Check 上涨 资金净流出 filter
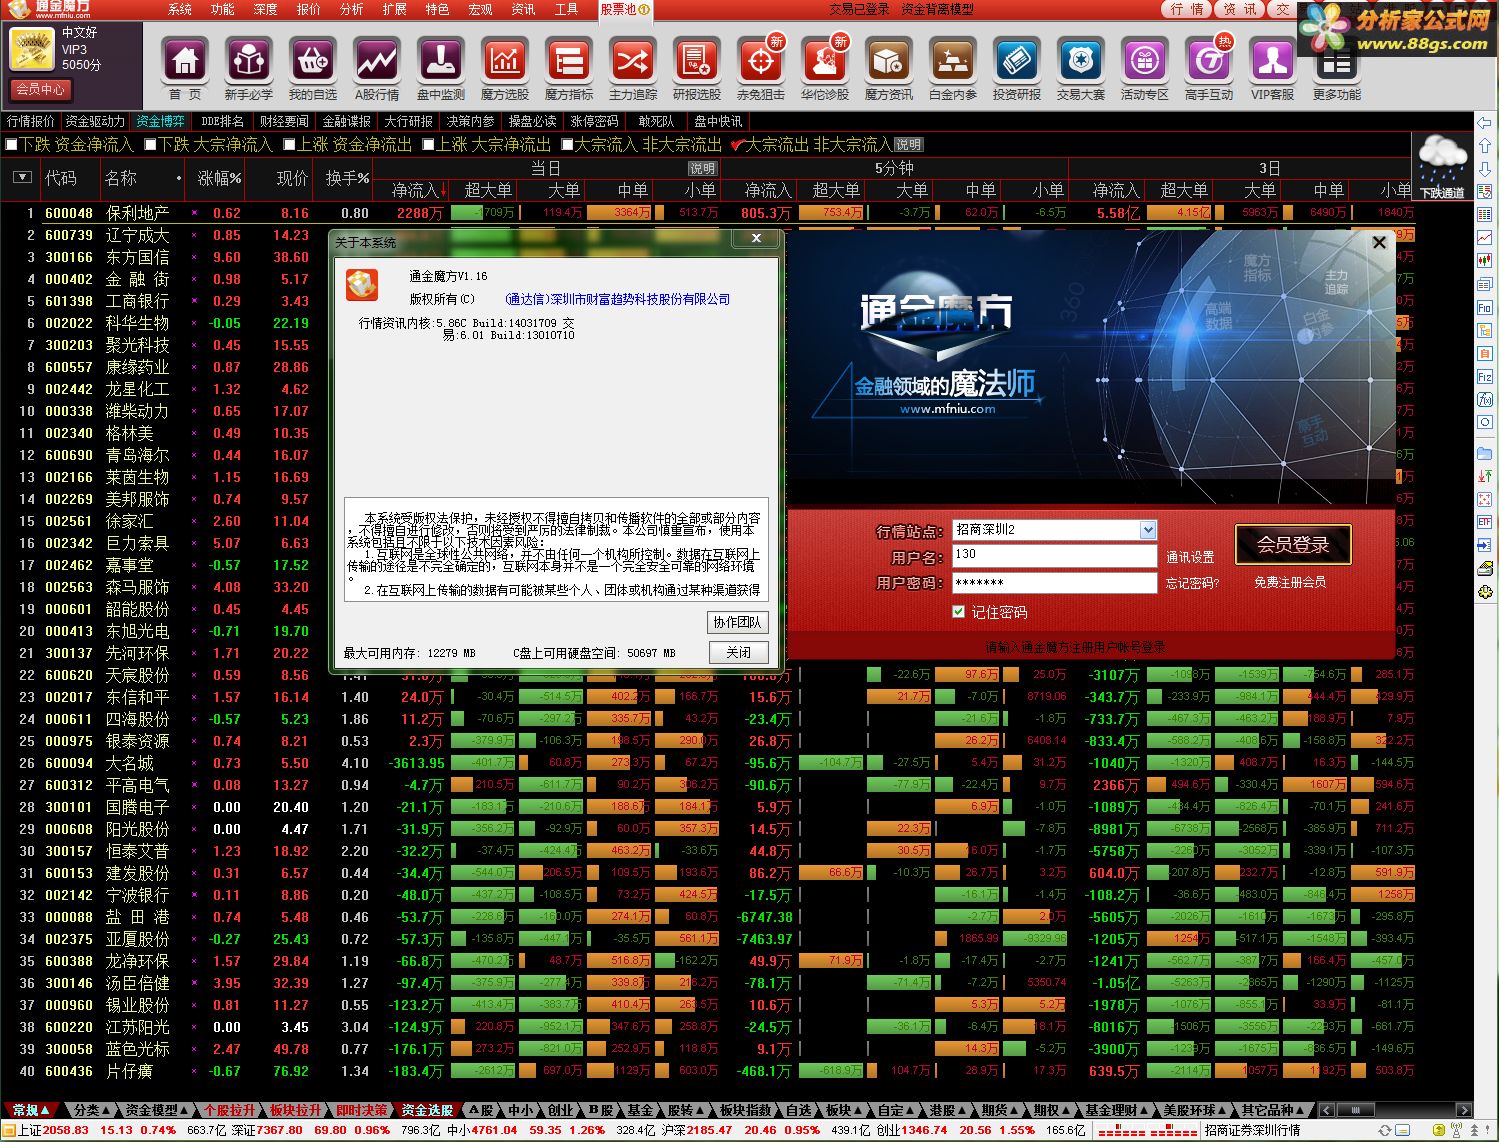 pyautogui.click(x=289, y=145)
